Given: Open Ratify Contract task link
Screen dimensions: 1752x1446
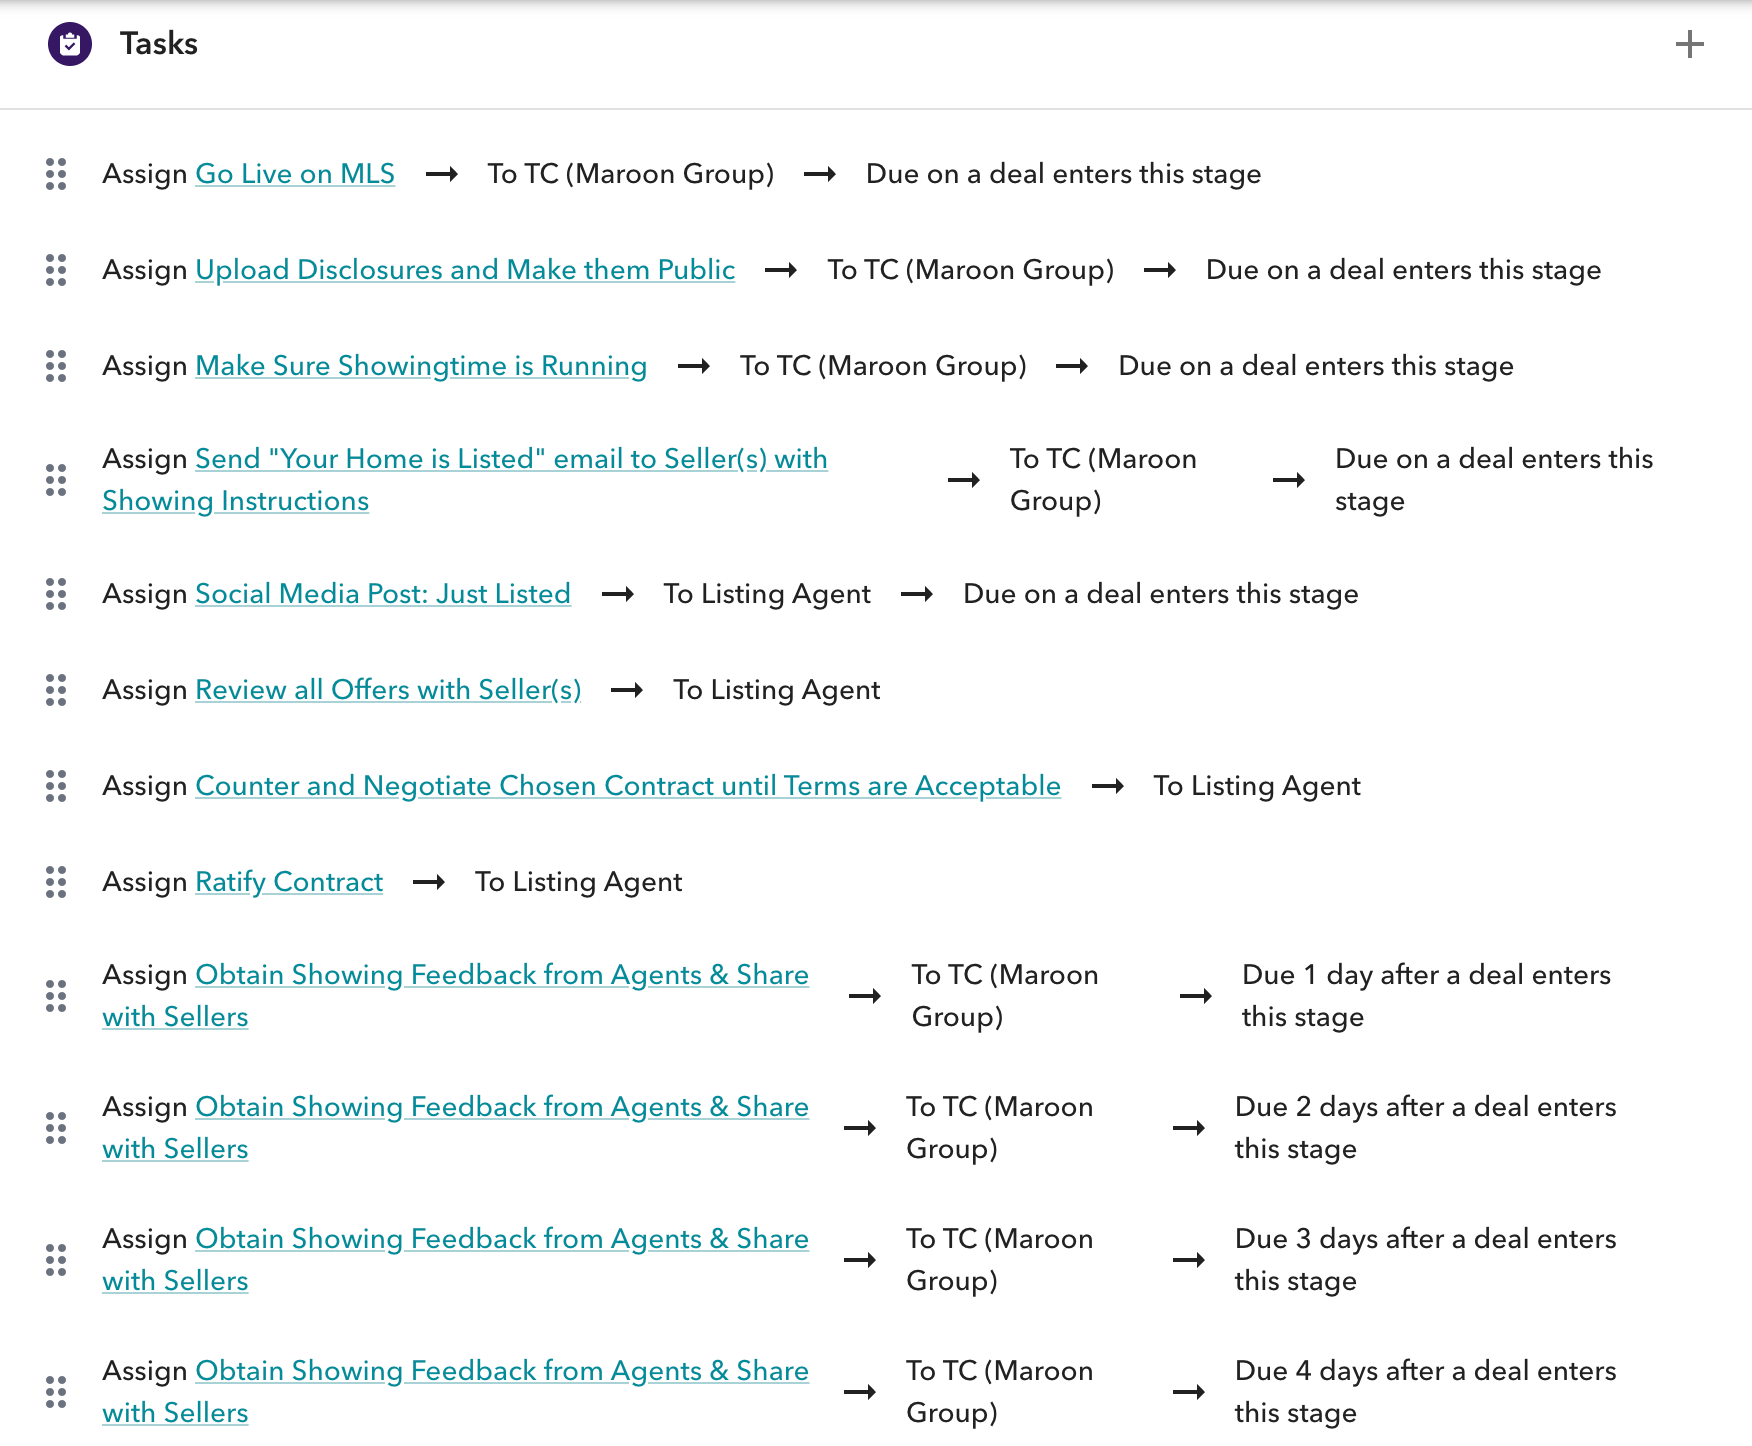Looking at the screenshot, I should (289, 882).
